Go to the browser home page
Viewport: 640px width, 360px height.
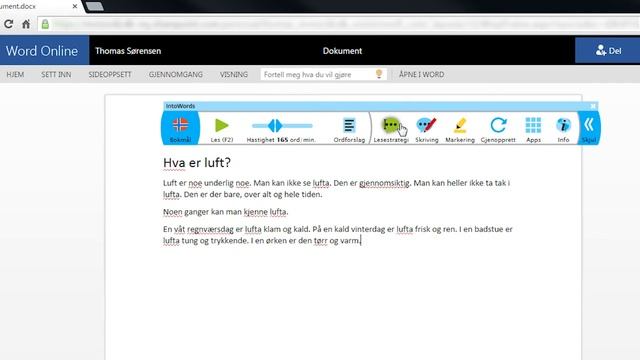[26, 24]
